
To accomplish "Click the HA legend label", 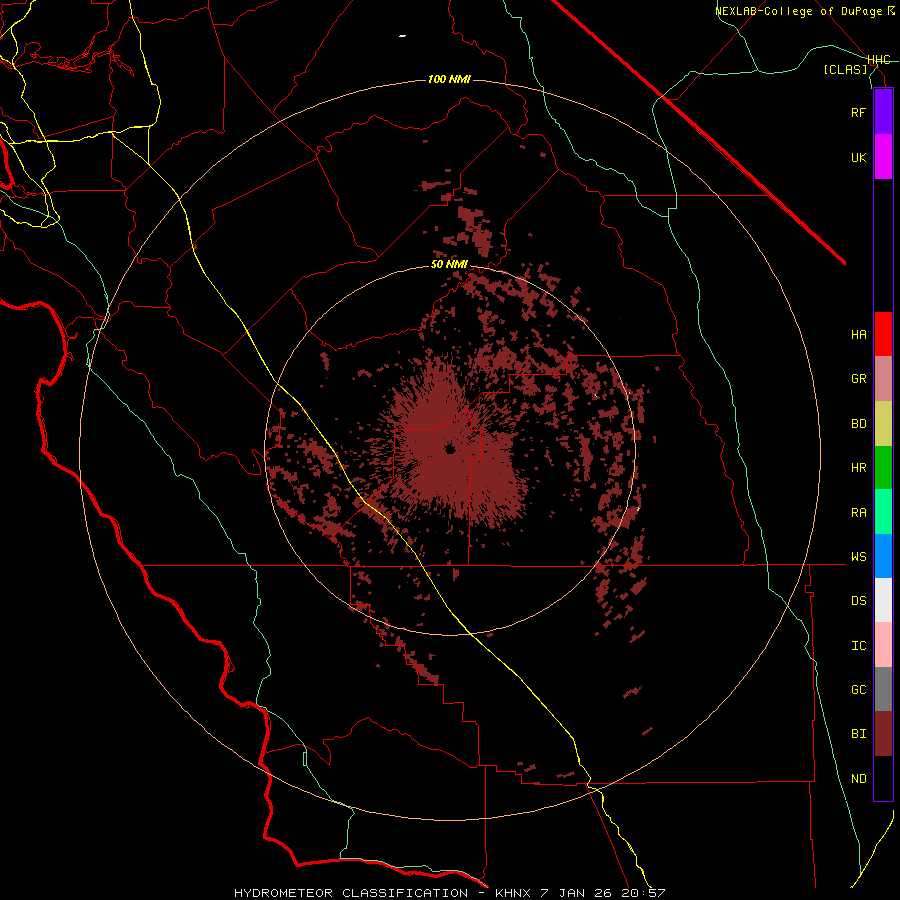I will pos(858,335).
